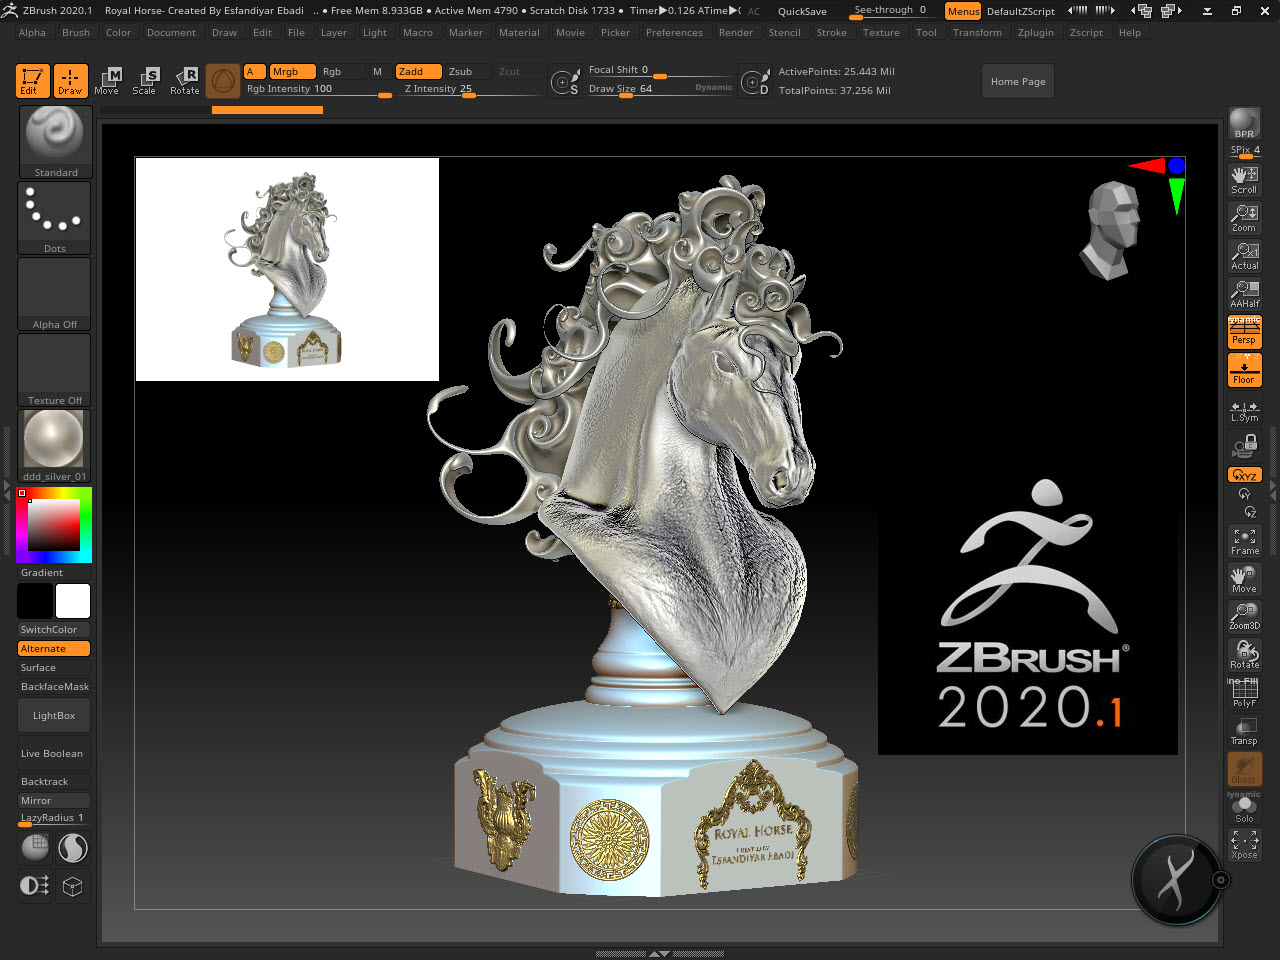Toggle the Menus button

[x=963, y=11]
